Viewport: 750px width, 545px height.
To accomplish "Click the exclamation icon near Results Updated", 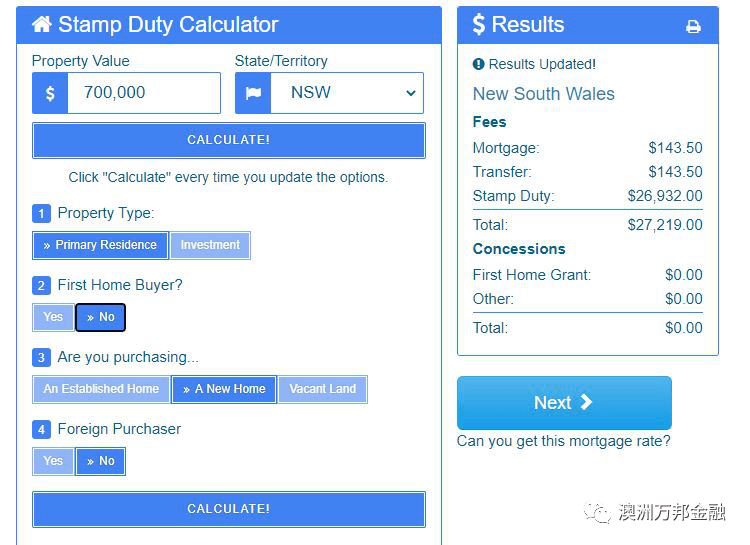I will coord(478,64).
